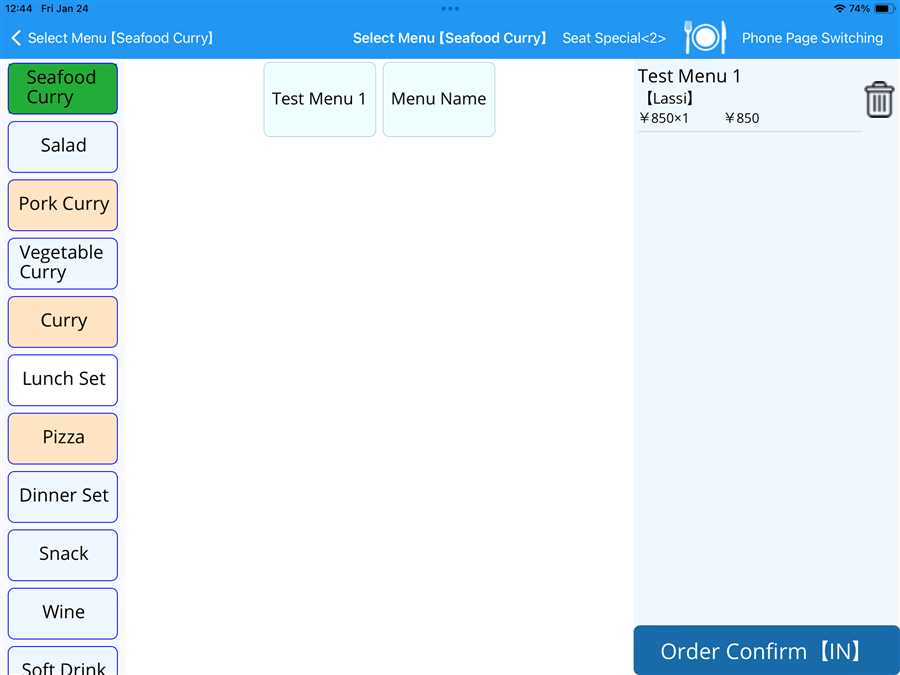Add Test Menu 1 to the order
Screen dimensions: 900x675
click(x=319, y=99)
